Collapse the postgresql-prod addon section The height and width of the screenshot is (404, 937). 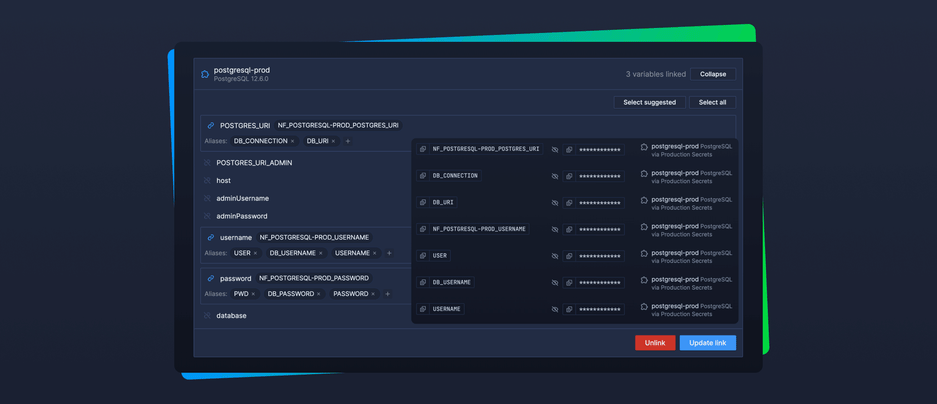(713, 74)
